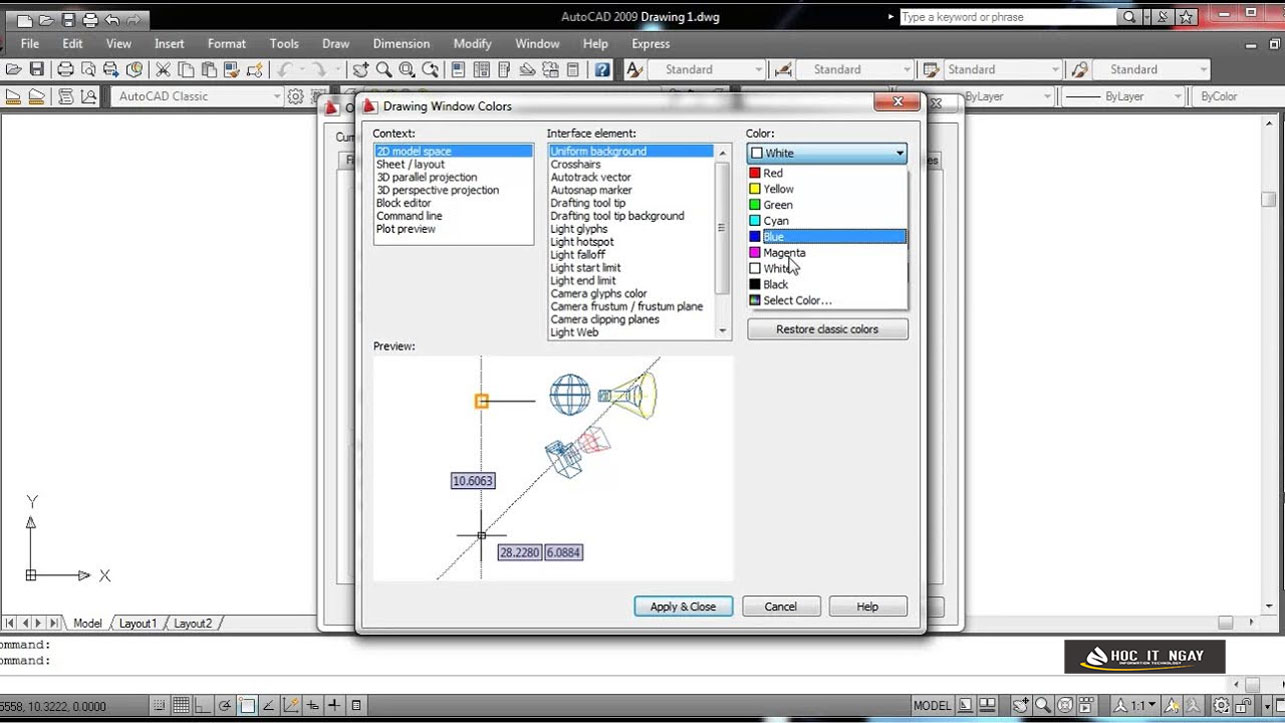This screenshot has height=723, width=1285.
Task: Open the Help question mark icon
Action: point(602,69)
